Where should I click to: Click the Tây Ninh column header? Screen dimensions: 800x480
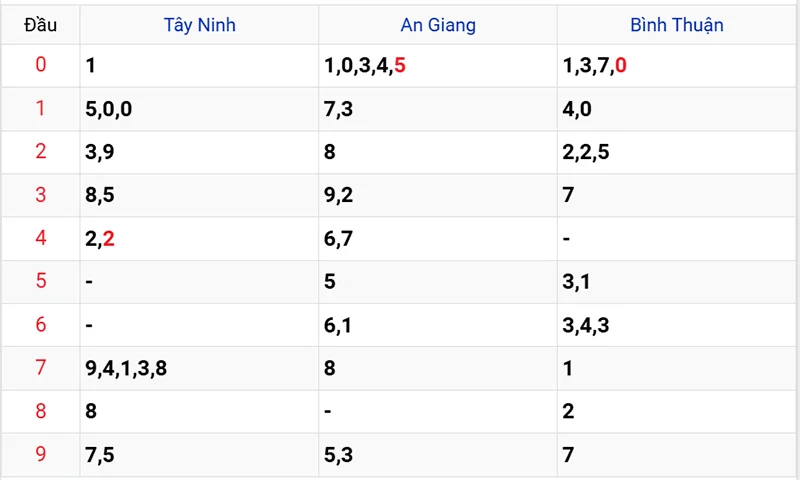[x=200, y=25]
